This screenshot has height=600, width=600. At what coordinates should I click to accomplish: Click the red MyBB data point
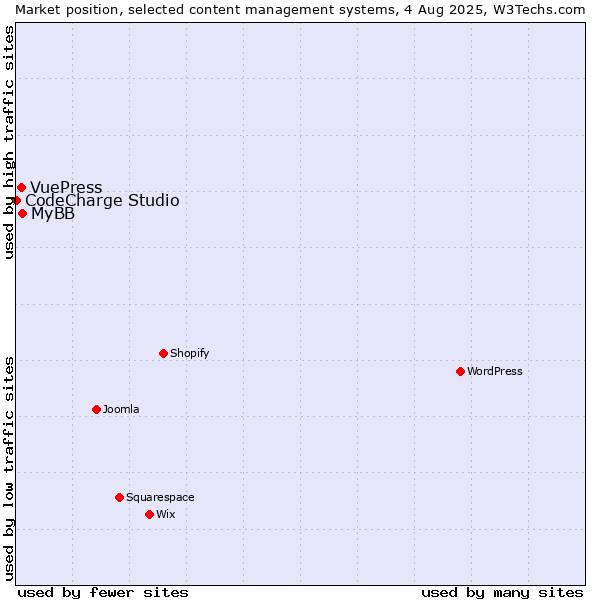click(23, 214)
